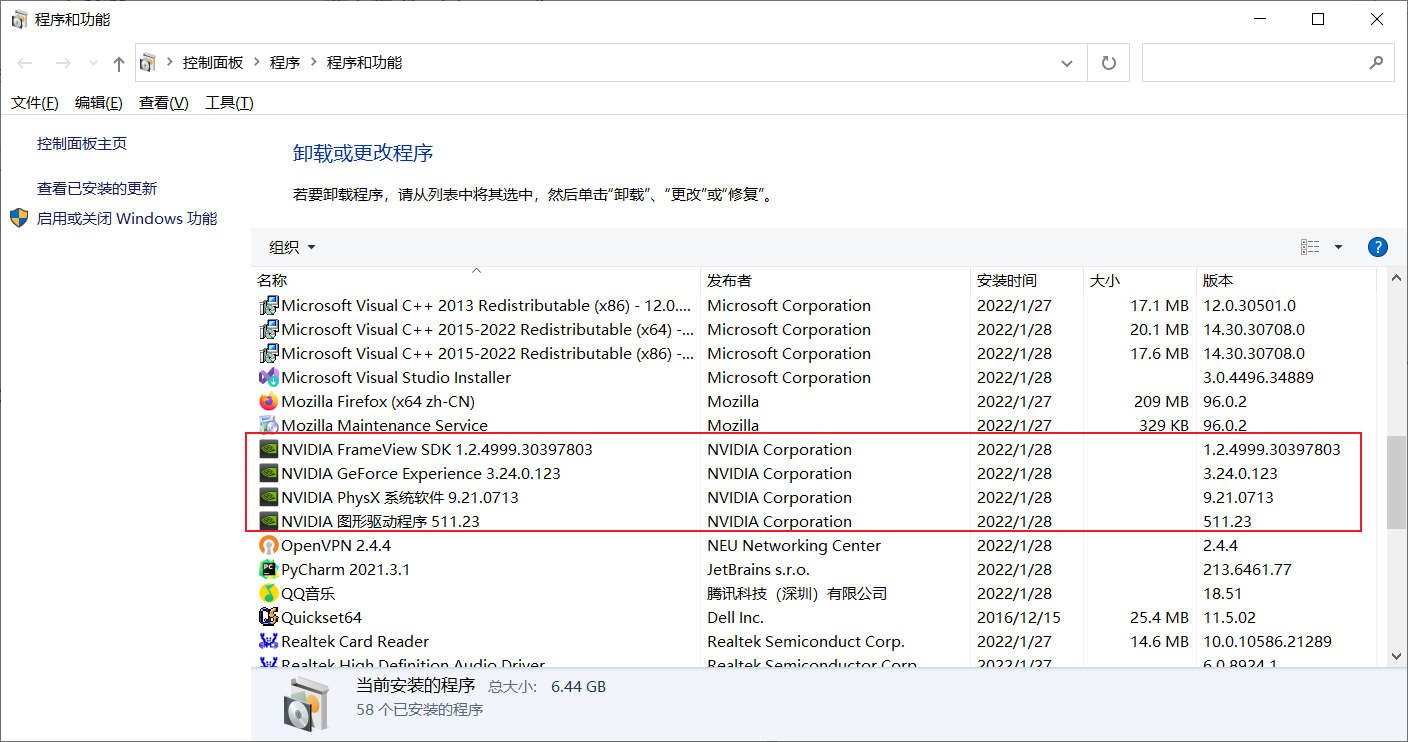Image resolution: width=1408 pixels, height=742 pixels.
Task: Open the 工具 menu
Action: (x=228, y=102)
